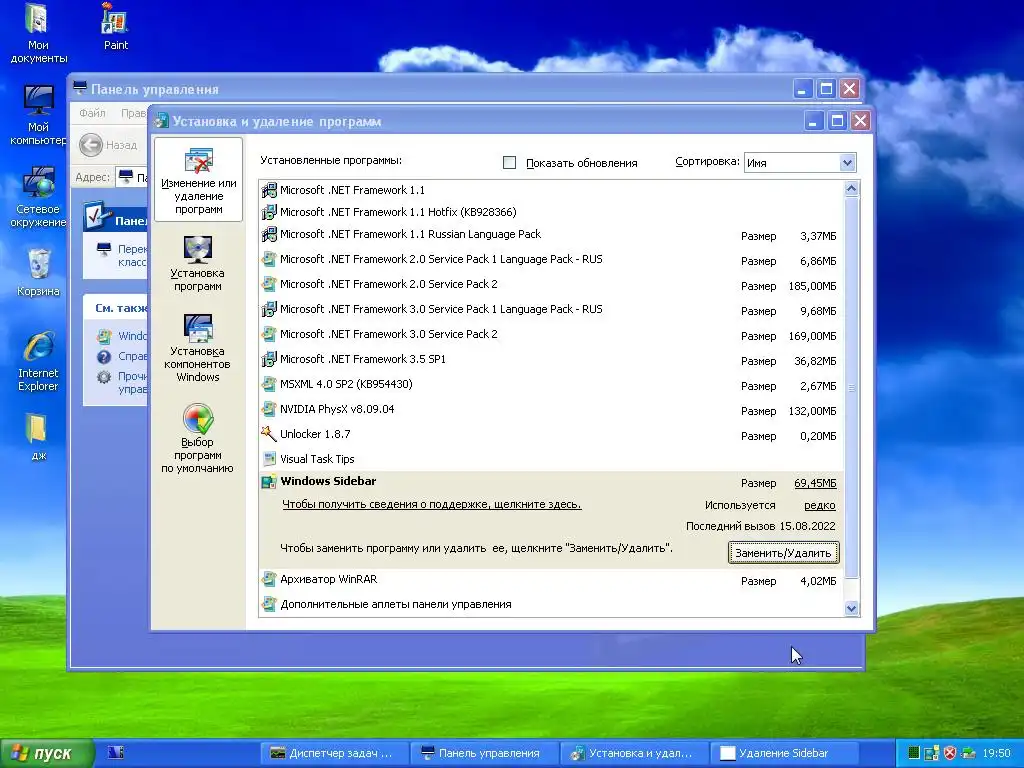Image resolution: width=1024 pixels, height=768 pixels.
Task: Click the Windows Sidebar program icon
Action: [268, 482]
